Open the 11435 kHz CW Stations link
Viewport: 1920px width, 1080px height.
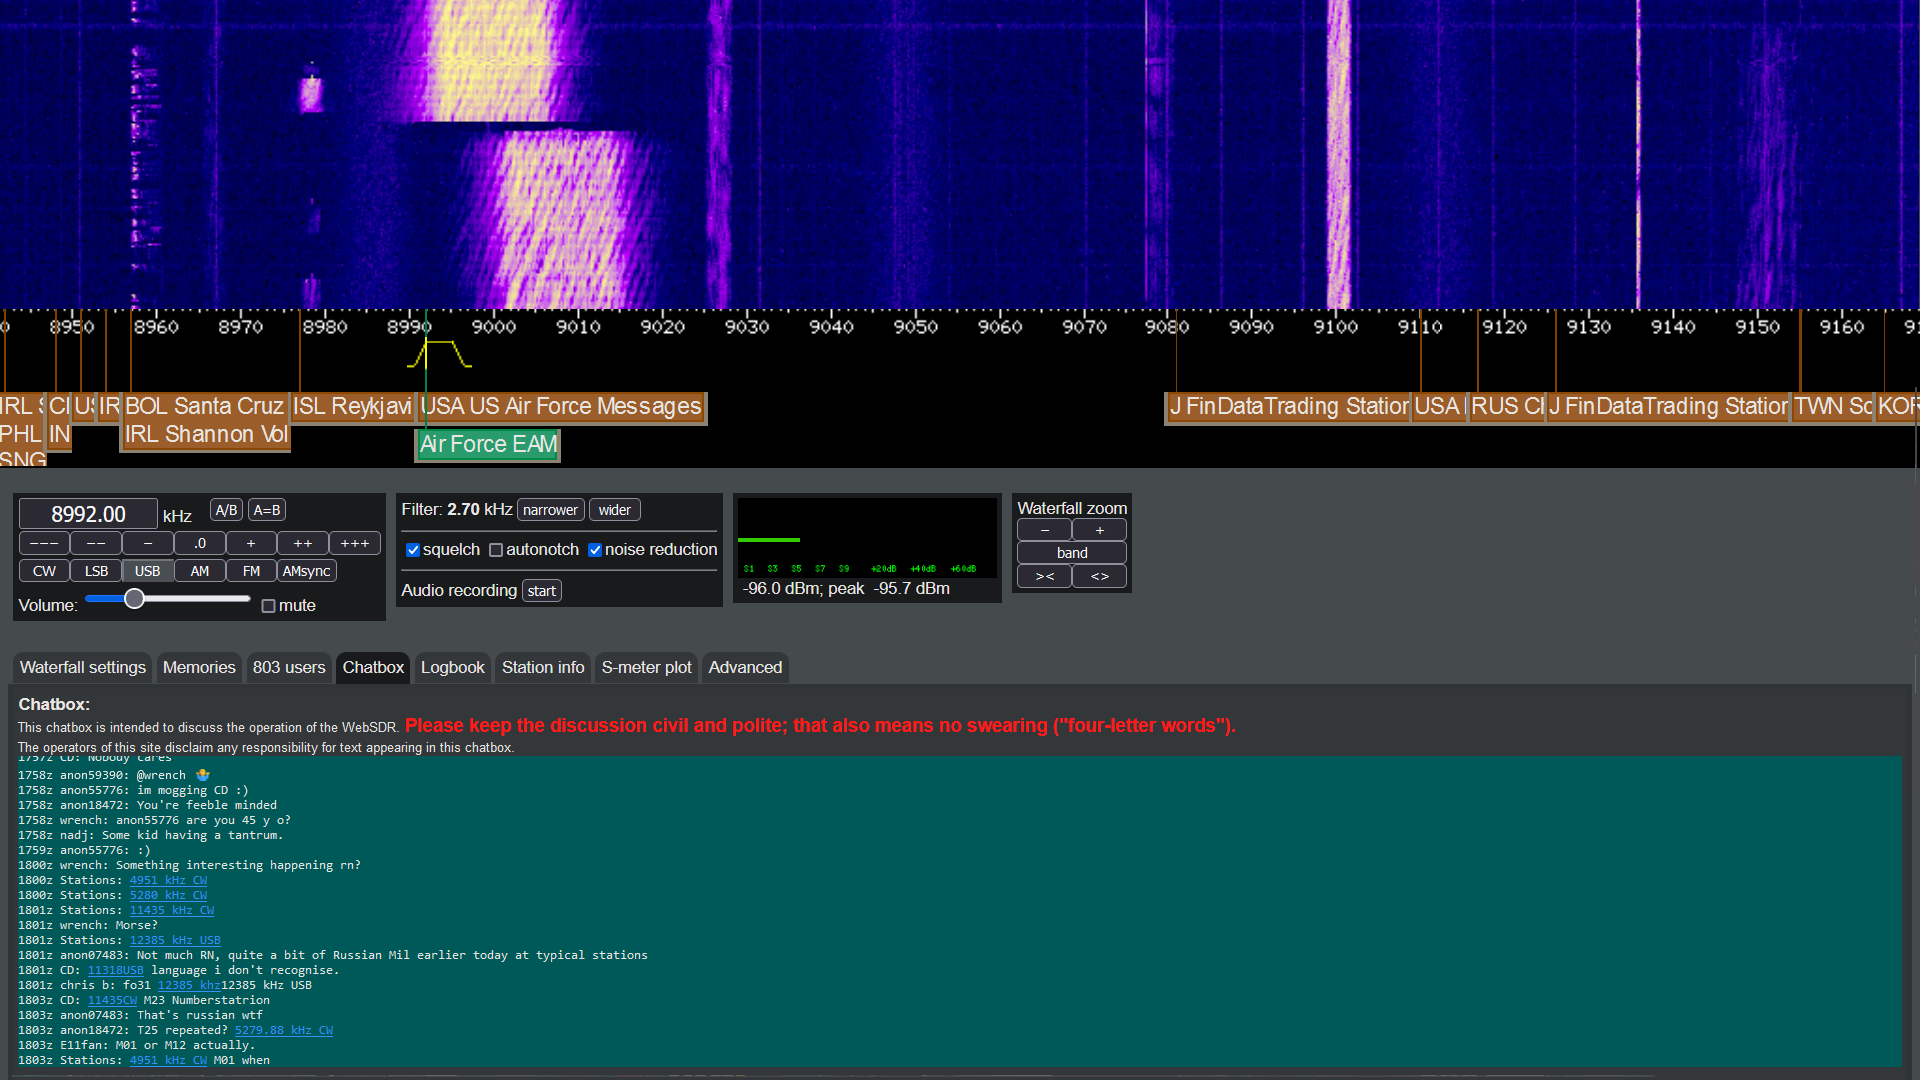(x=172, y=910)
